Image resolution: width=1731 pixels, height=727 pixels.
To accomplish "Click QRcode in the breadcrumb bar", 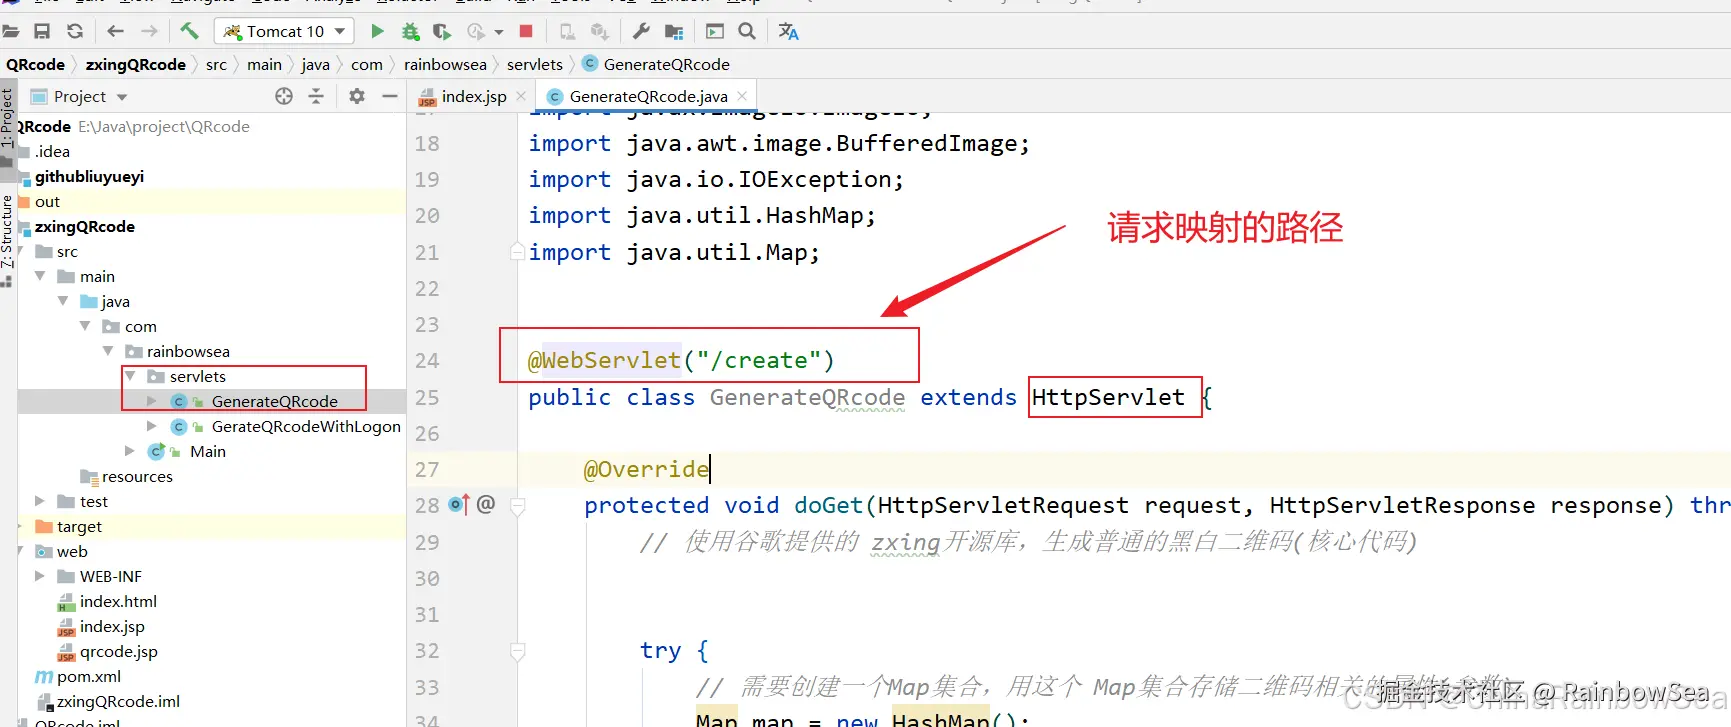I will (x=35, y=64).
